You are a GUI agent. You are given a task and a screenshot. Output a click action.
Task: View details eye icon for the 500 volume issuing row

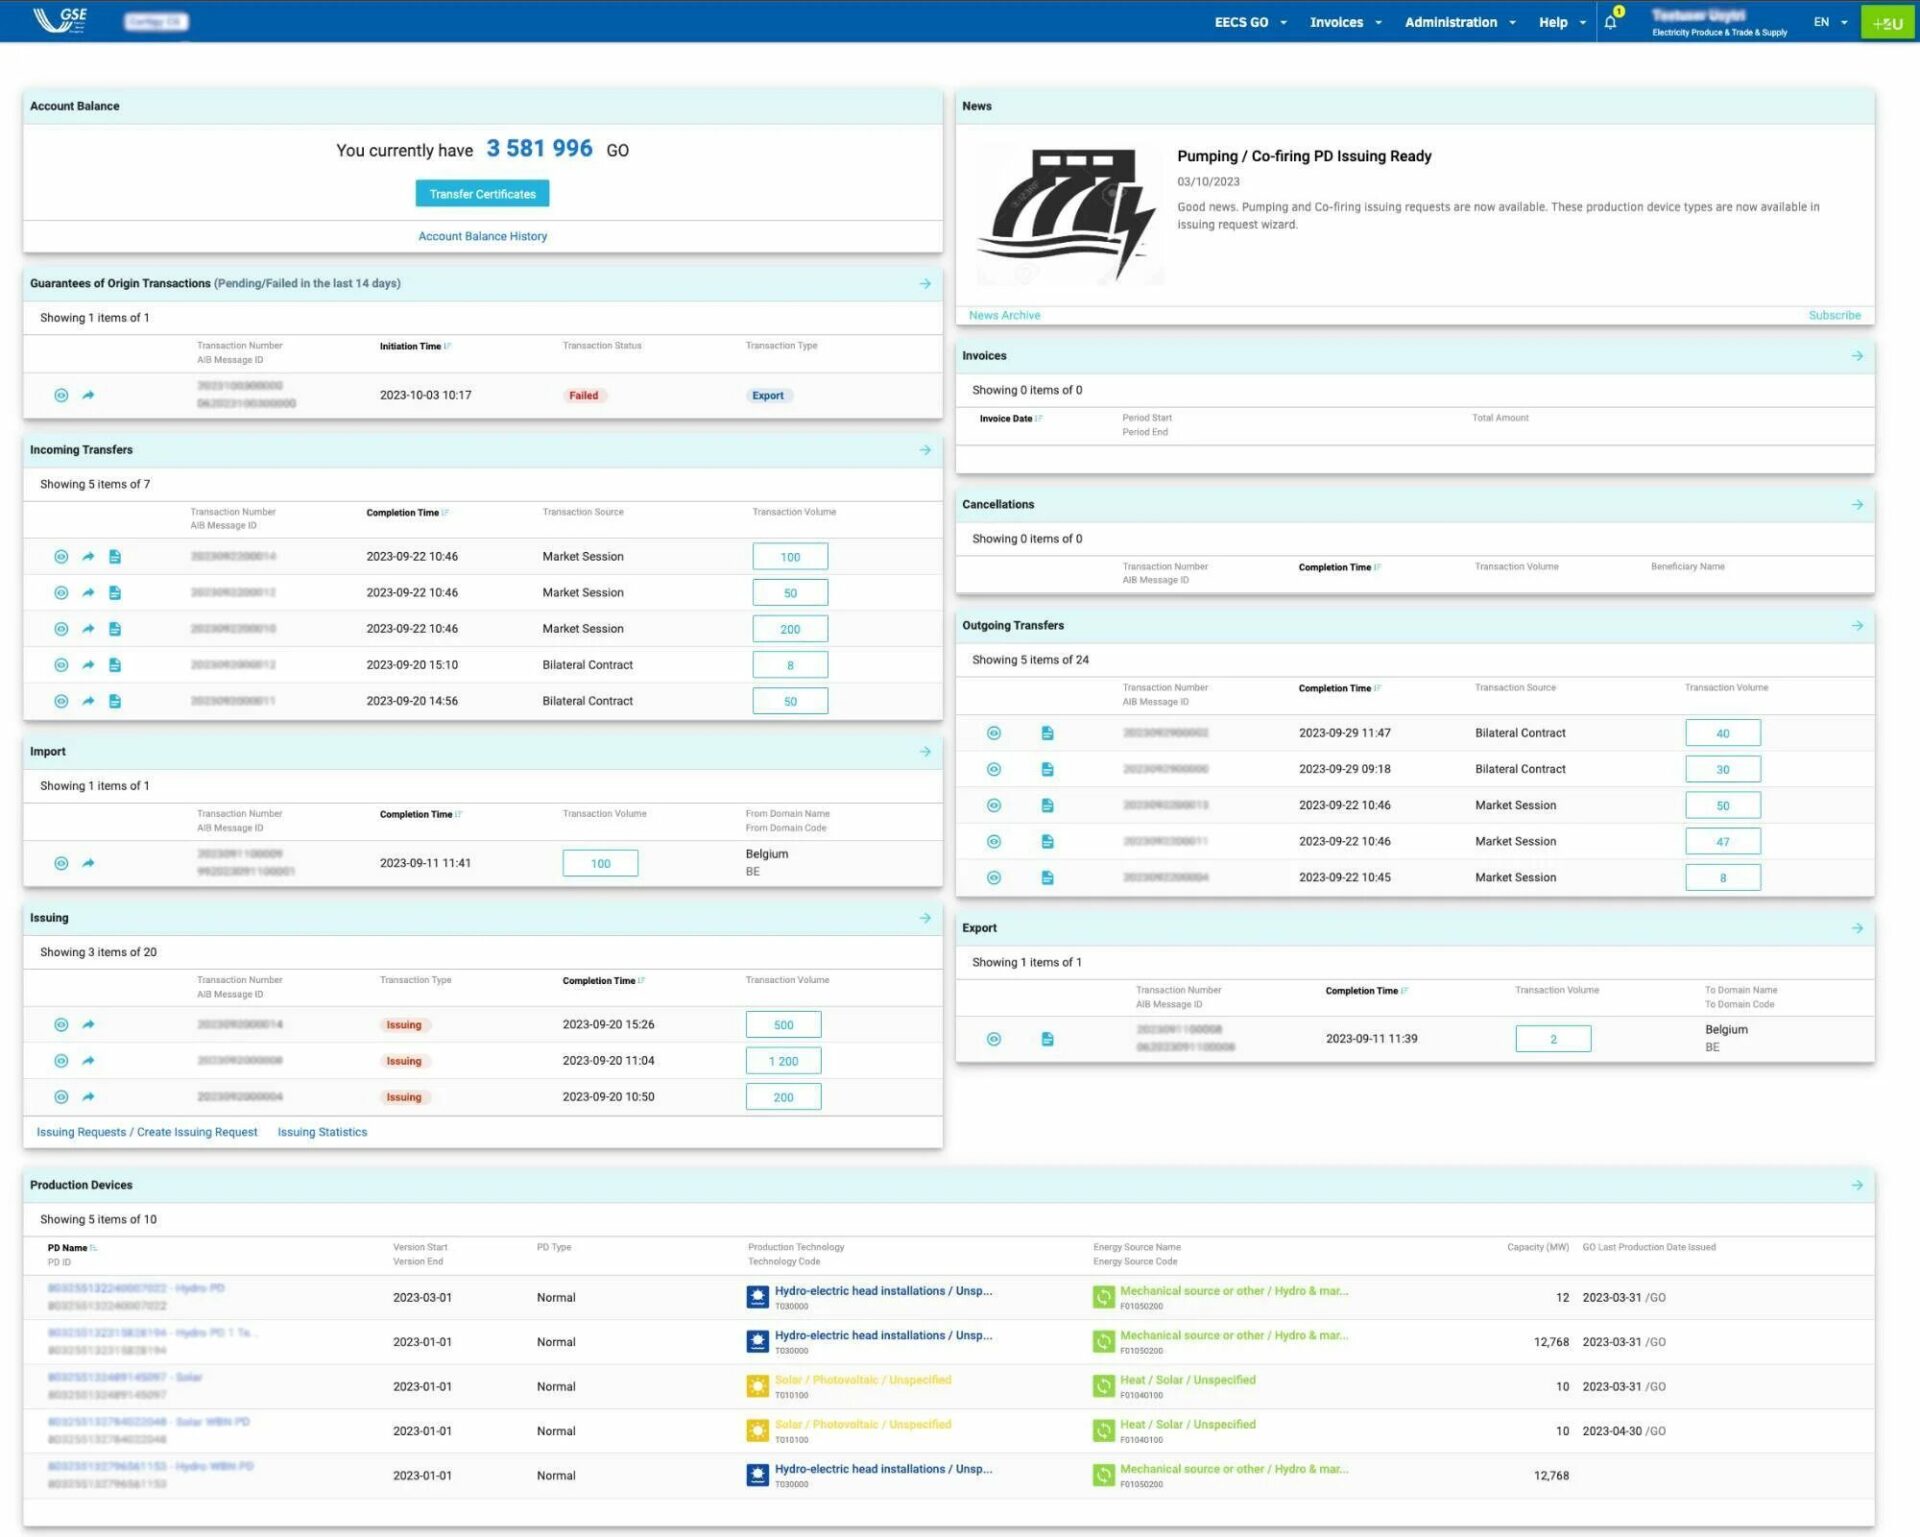pyautogui.click(x=61, y=1025)
